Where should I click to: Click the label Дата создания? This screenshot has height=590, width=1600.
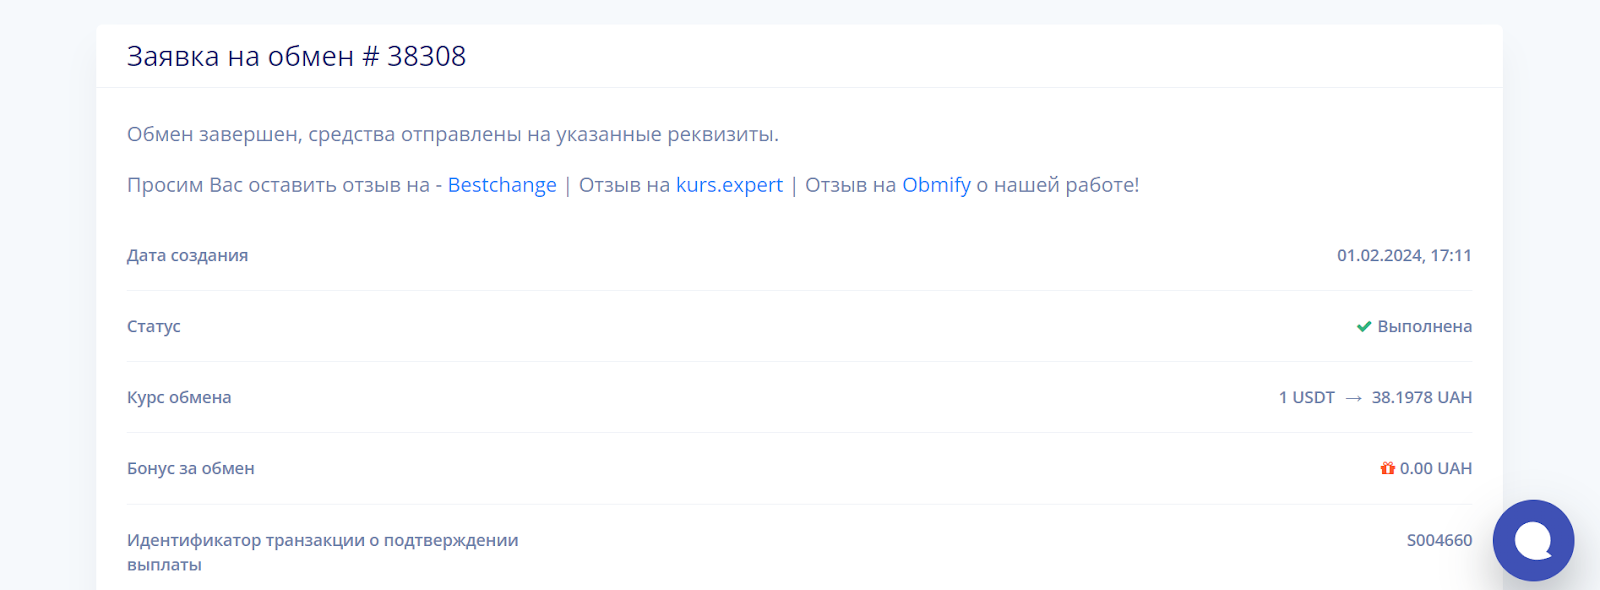[x=187, y=255]
